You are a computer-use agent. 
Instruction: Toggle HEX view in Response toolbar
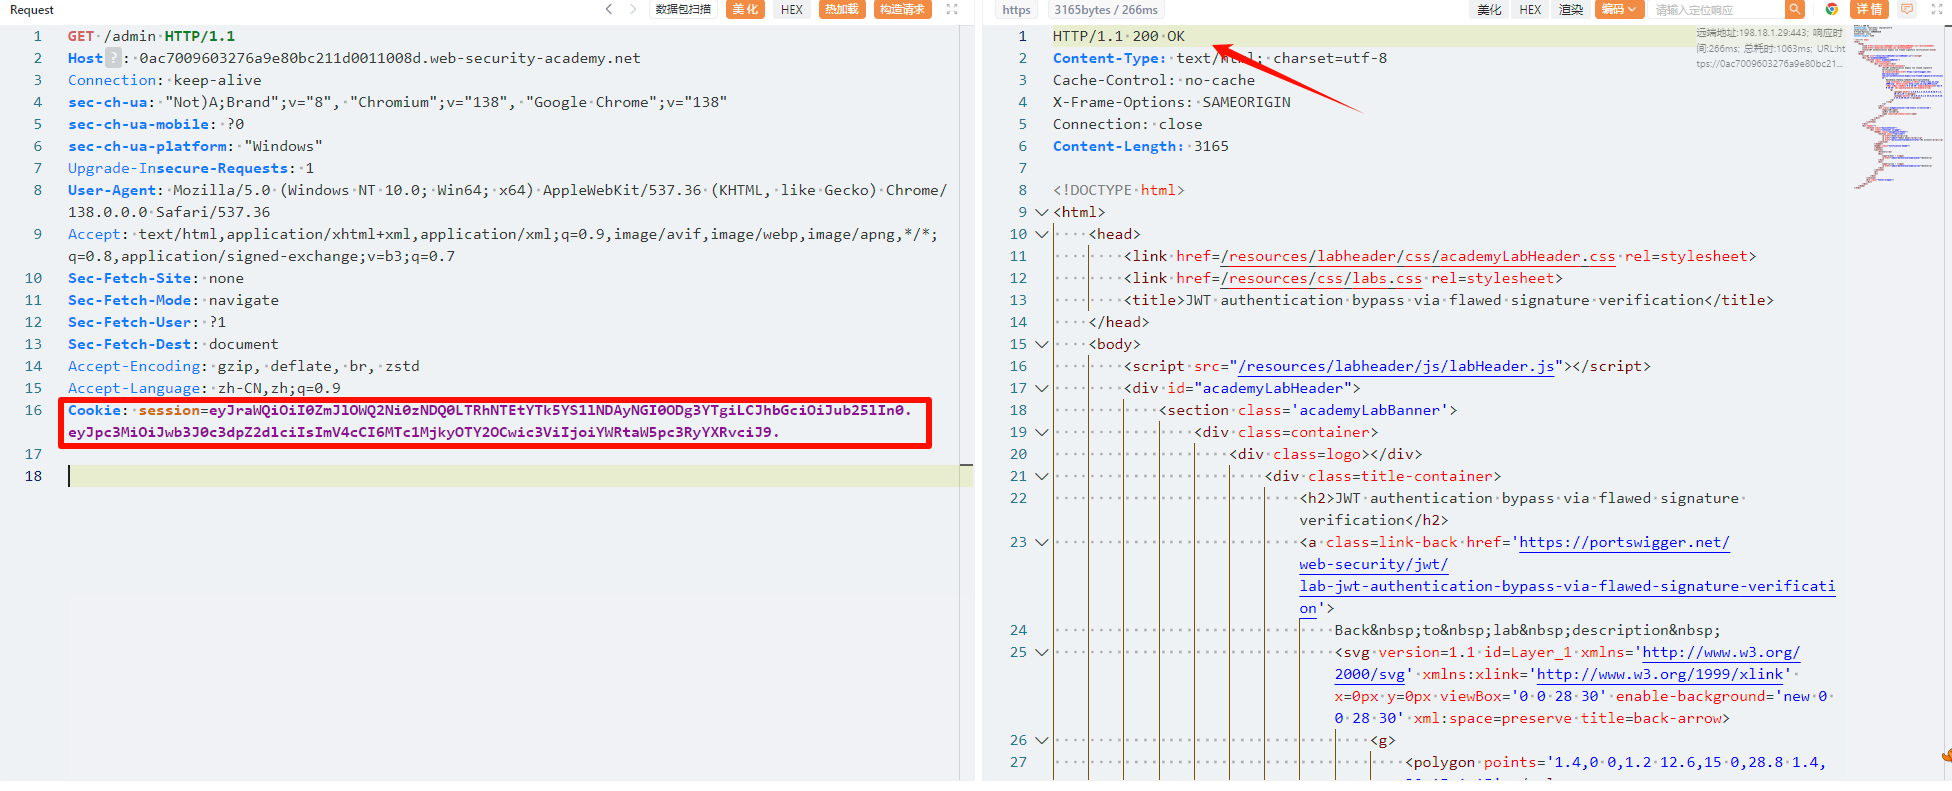[1530, 9]
